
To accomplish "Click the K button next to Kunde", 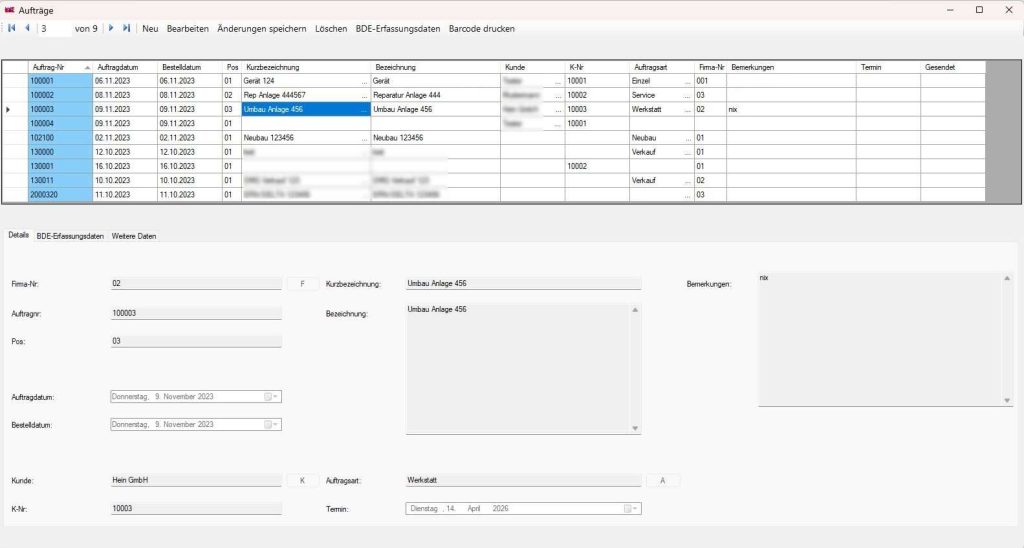I will [x=302, y=481].
